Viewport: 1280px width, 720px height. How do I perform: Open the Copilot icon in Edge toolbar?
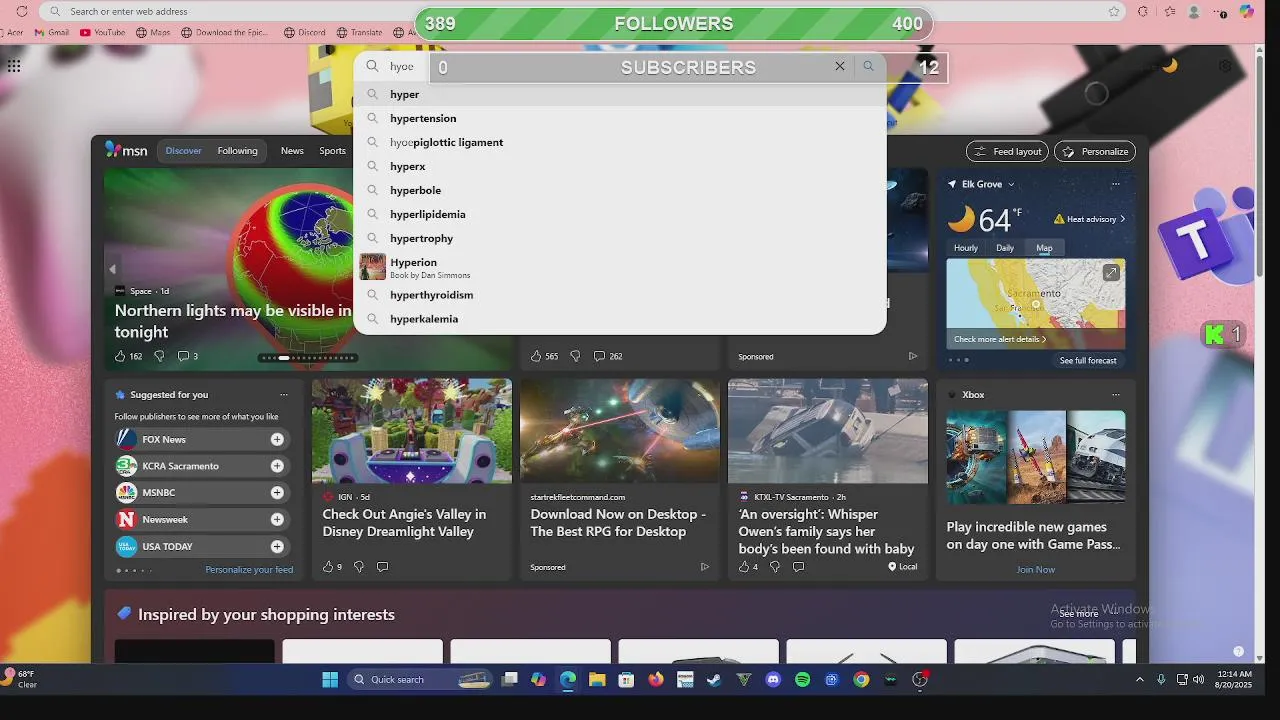coord(1246,11)
